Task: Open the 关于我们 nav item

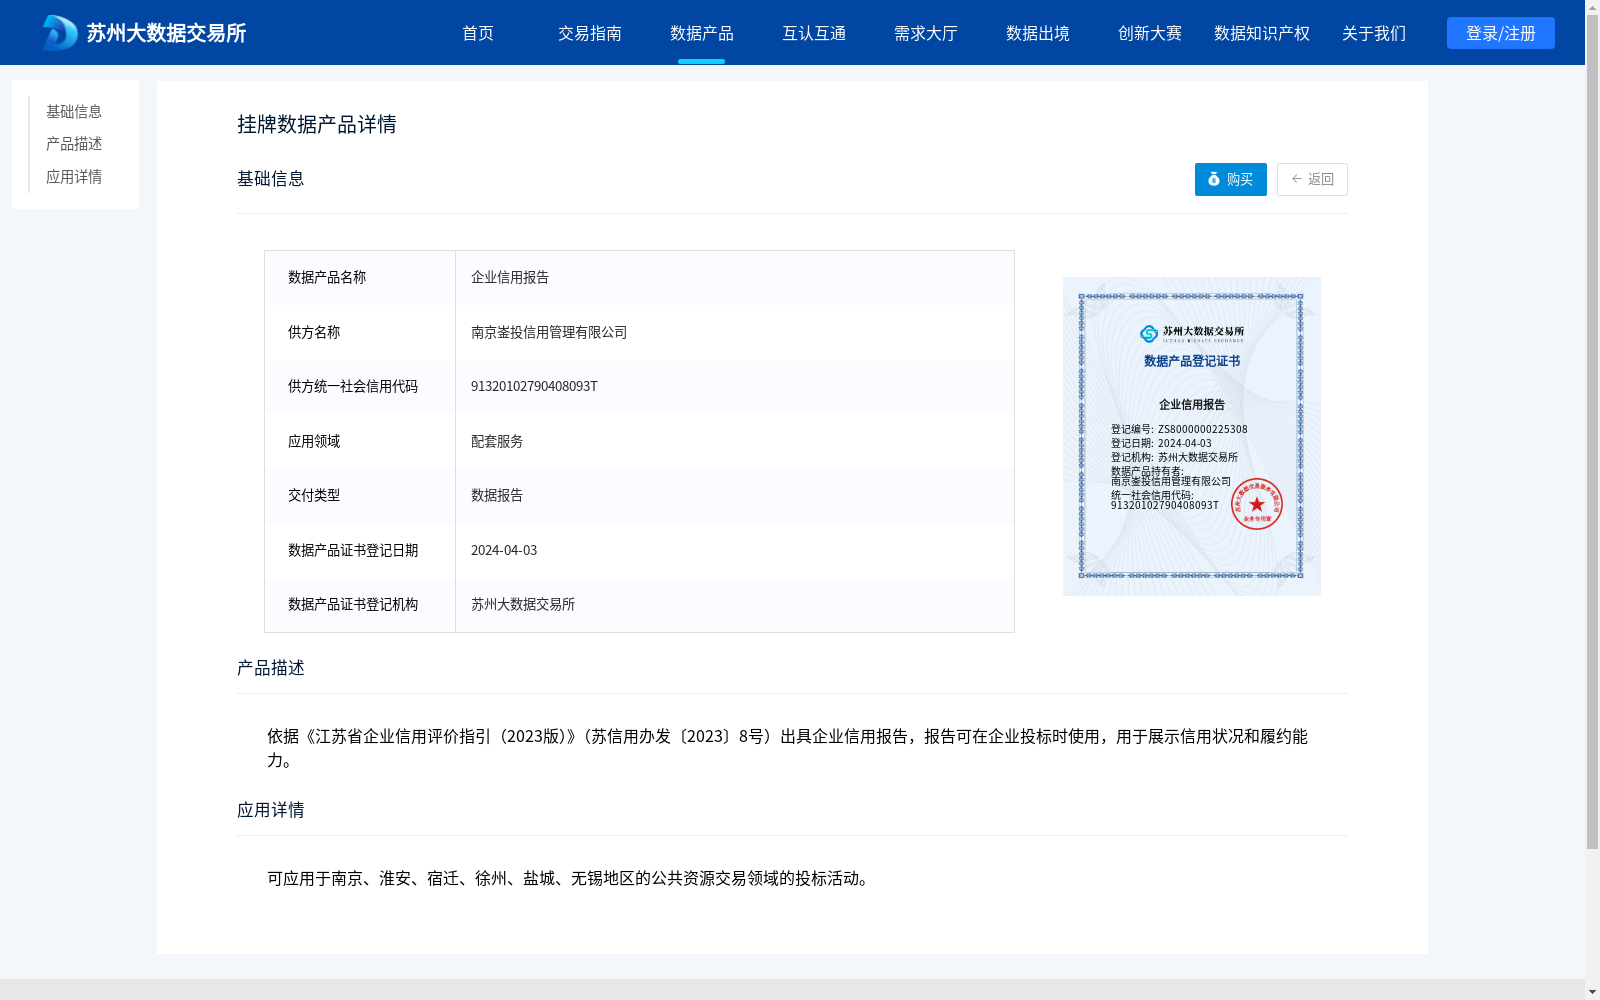Action: [x=1374, y=33]
